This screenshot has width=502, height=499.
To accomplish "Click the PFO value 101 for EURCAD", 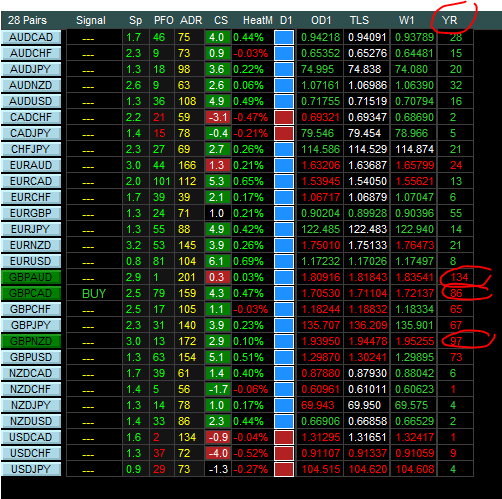I will (x=162, y=181).
